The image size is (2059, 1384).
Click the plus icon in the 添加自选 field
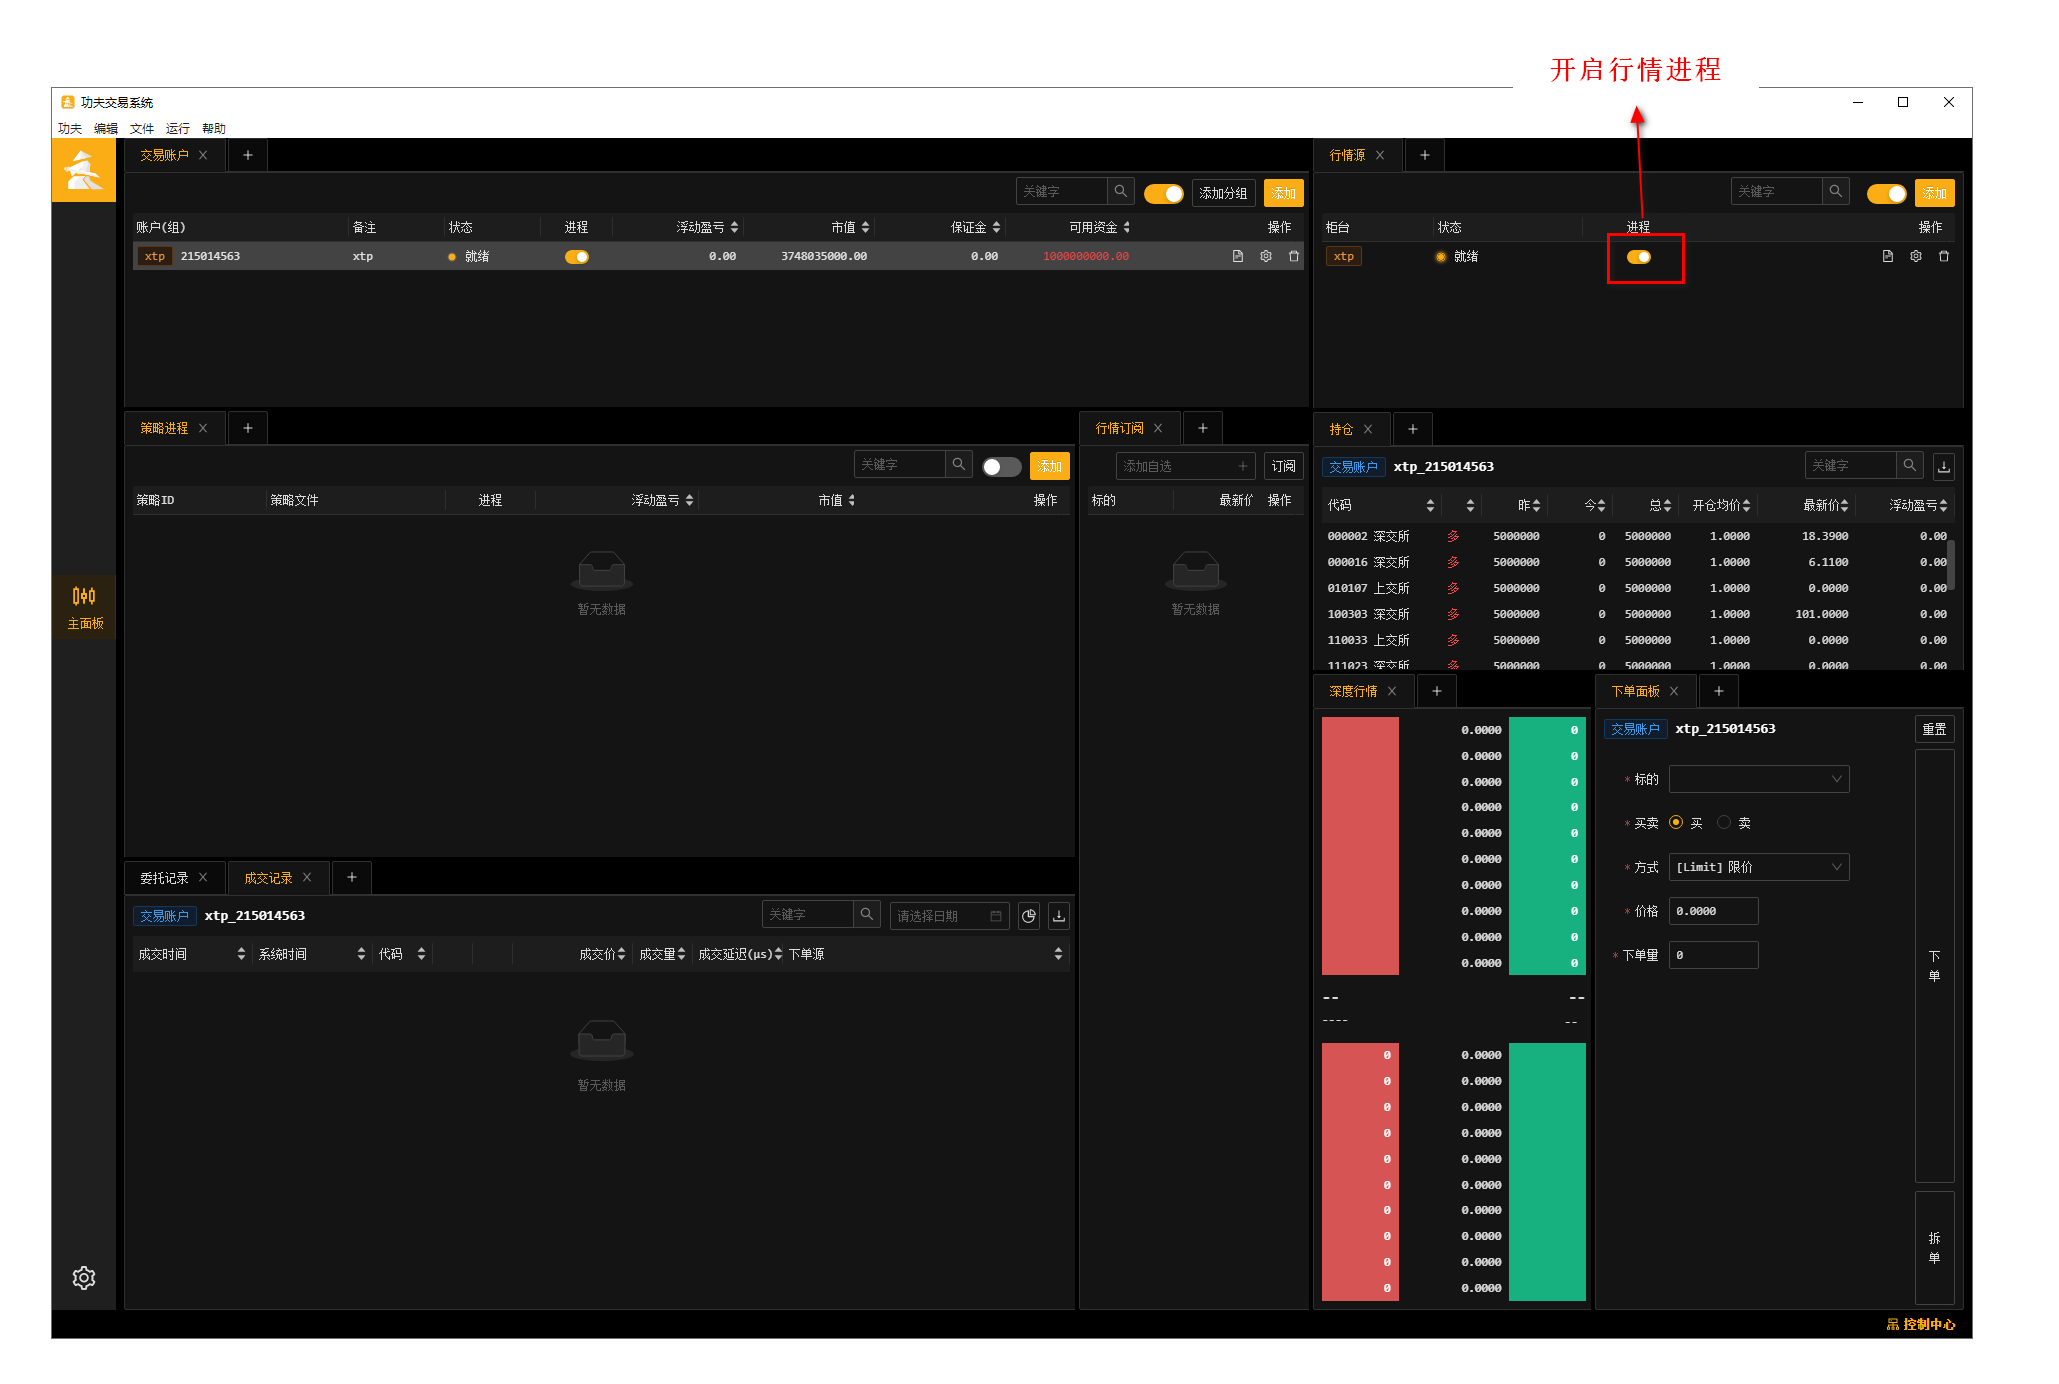[x=1242, y=466]
